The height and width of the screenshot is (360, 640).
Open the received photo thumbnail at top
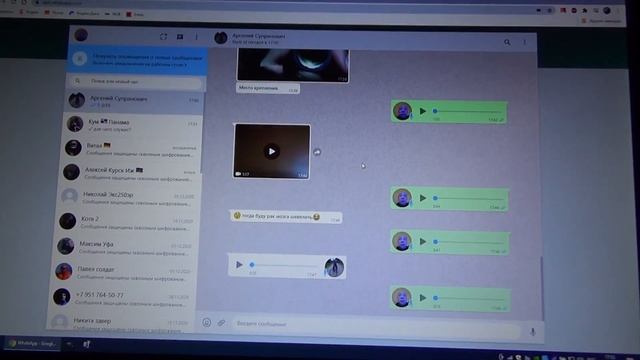pyautogui.click(x=293, y=65)
